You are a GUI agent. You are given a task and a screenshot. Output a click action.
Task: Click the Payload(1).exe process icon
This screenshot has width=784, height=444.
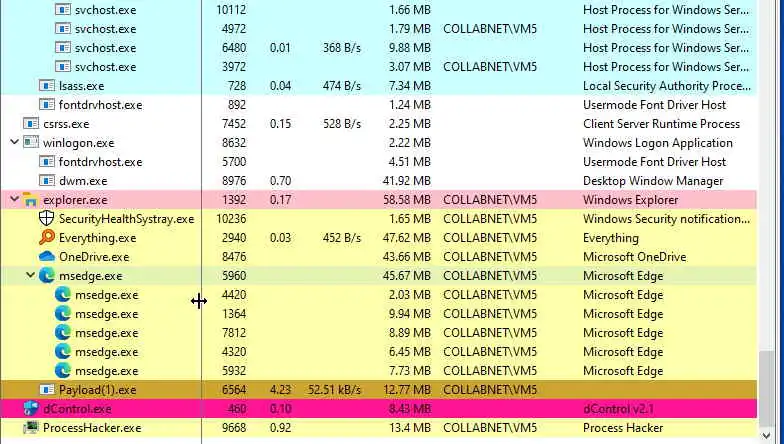[x=46, y=390]
